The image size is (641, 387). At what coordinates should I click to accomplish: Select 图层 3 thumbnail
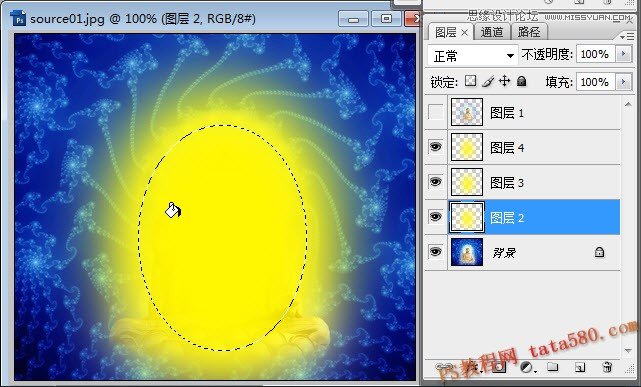[467, 182]
